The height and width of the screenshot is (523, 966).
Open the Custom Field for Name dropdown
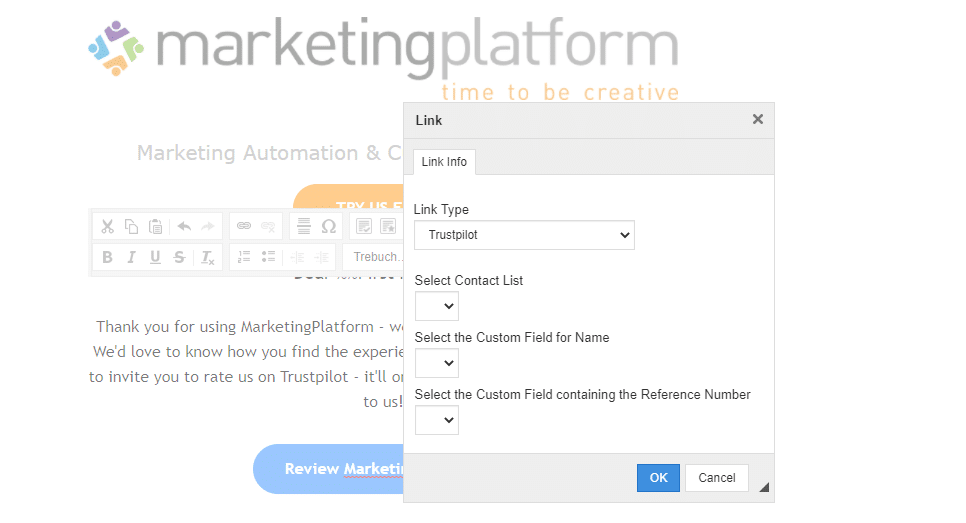coord(437,363)
